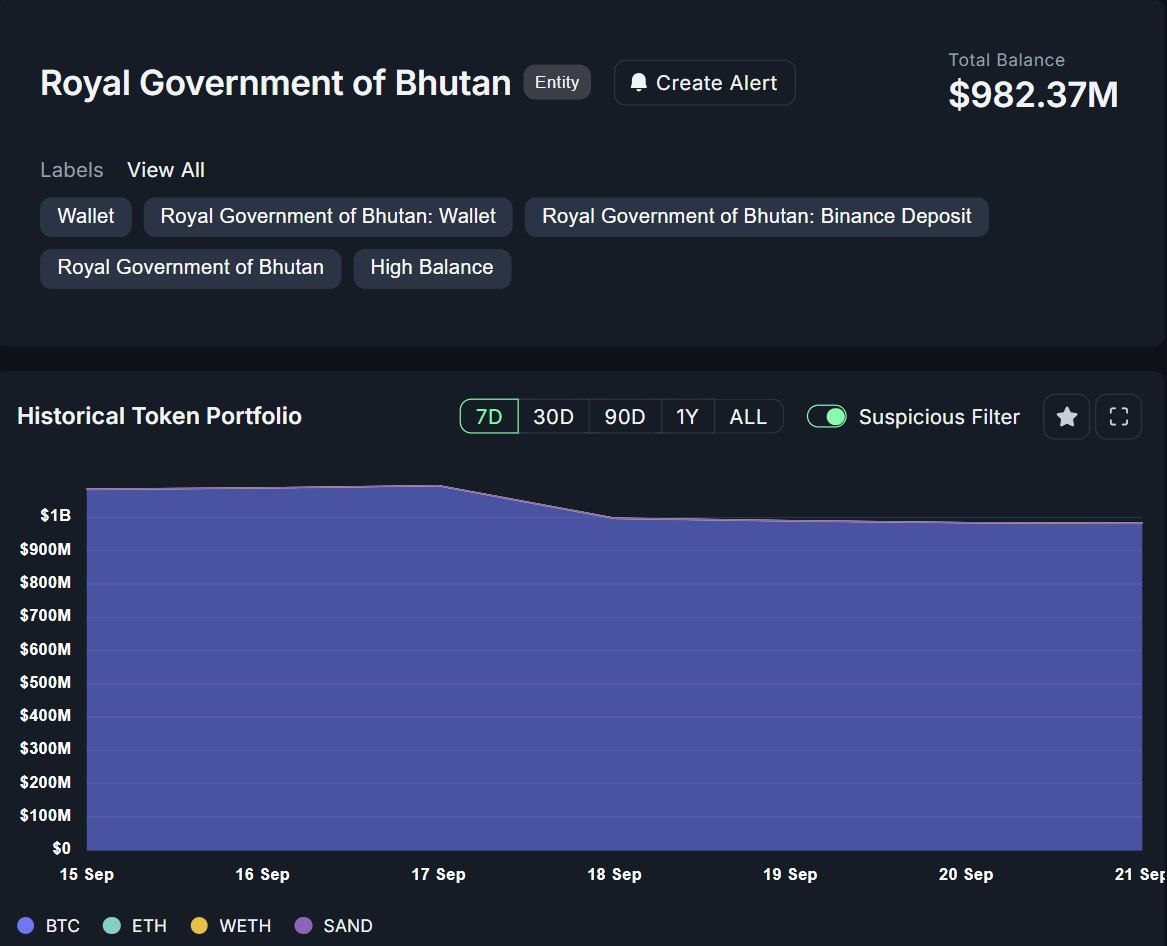Click the bell icon in Create Alert

pyautogui.click(x=639, y=83)
